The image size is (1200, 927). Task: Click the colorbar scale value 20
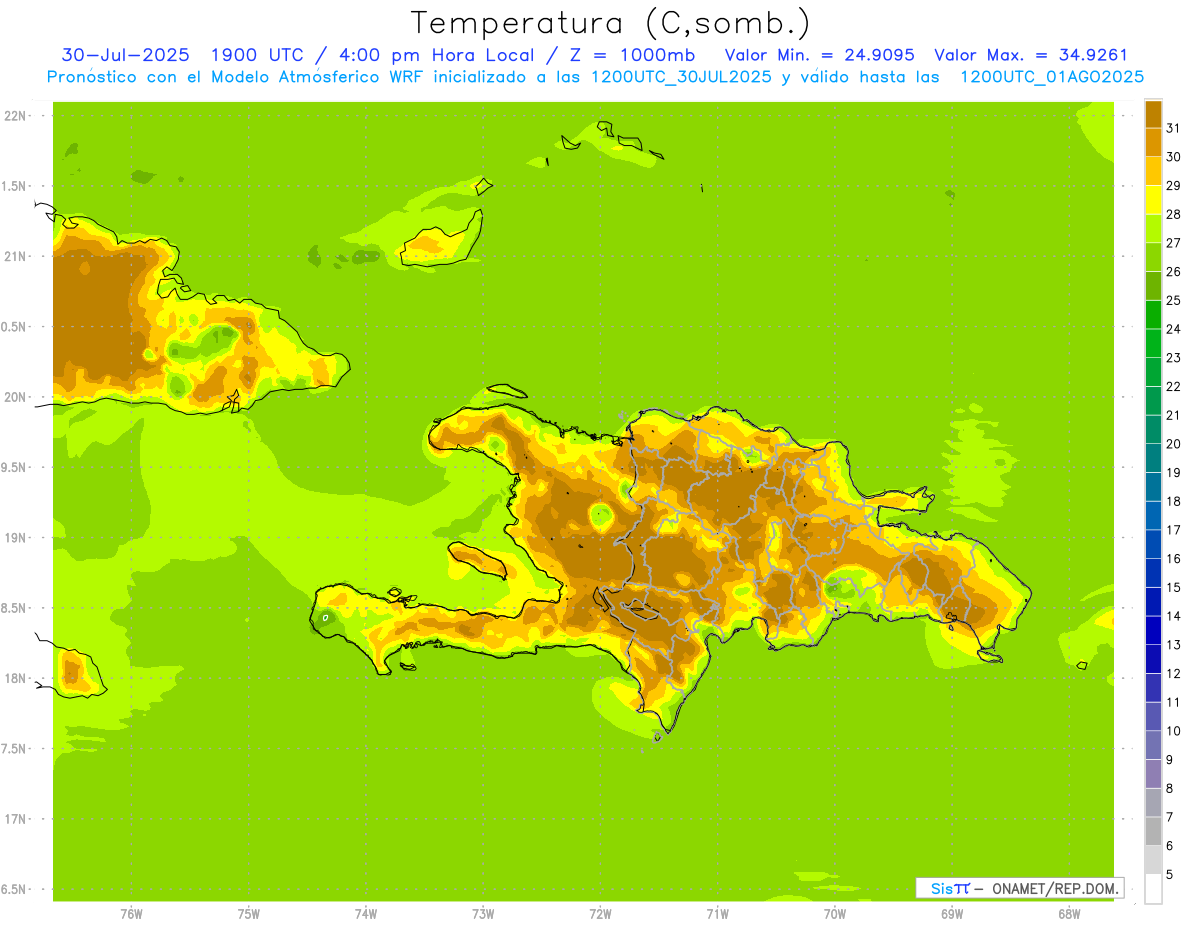pyautogui.click(x=1173, y=444)
